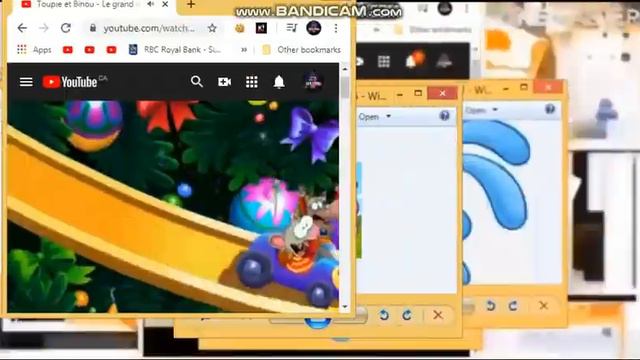Viewport: 640px width, 360px height.
Task: Open help in middle photo viewer
Action: coord(444,116)
